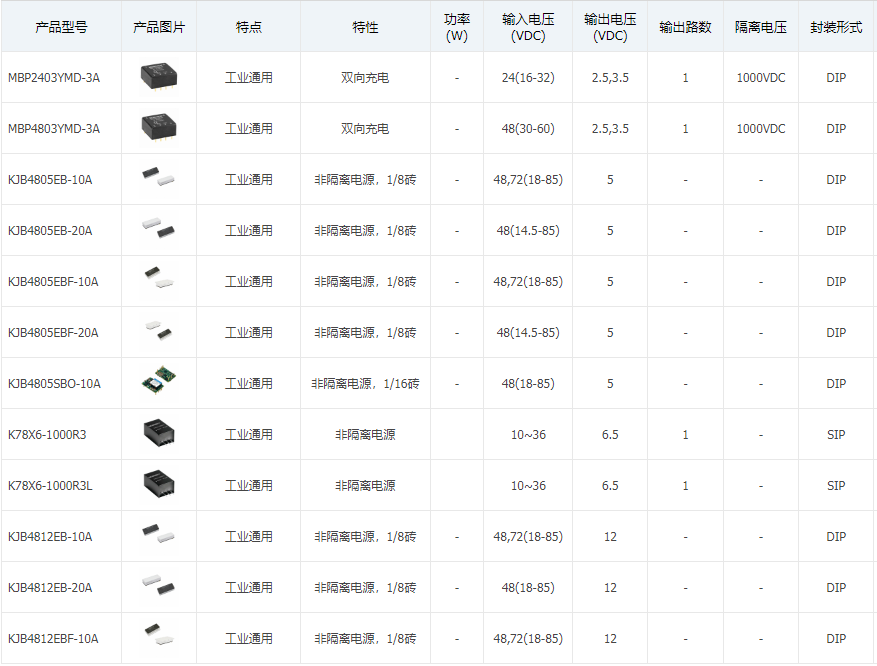Open model KJB4805SBO-10A

point(54,384)
